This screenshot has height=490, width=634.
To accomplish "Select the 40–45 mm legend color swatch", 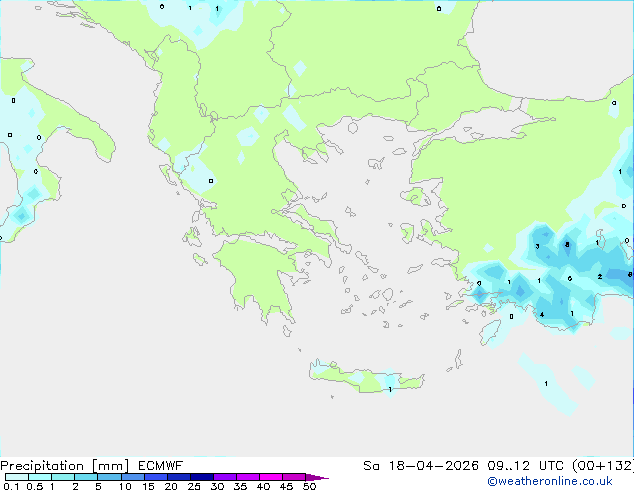I will click(x=271, y=477).
